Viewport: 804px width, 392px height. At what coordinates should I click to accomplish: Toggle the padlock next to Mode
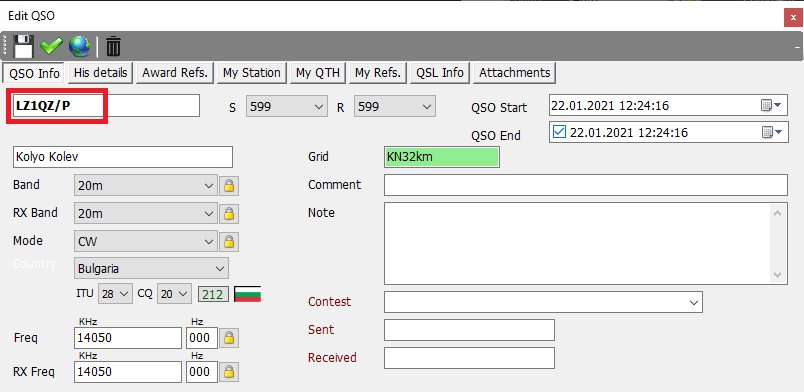pos(229,241)
